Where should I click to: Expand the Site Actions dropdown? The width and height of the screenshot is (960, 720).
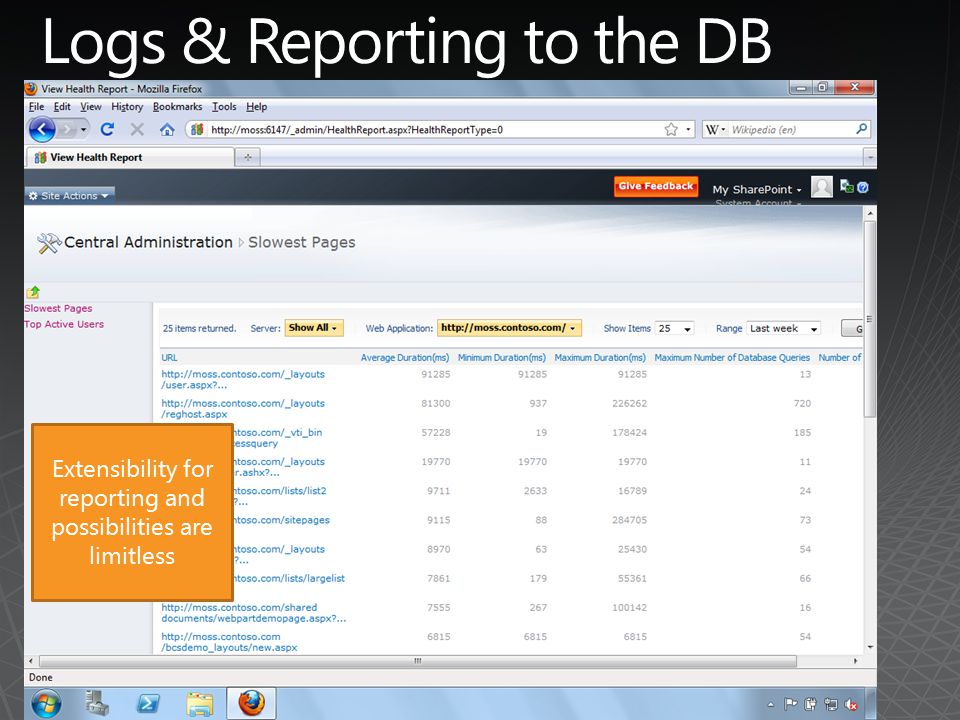pyautogui.click(x=69, y=195)
